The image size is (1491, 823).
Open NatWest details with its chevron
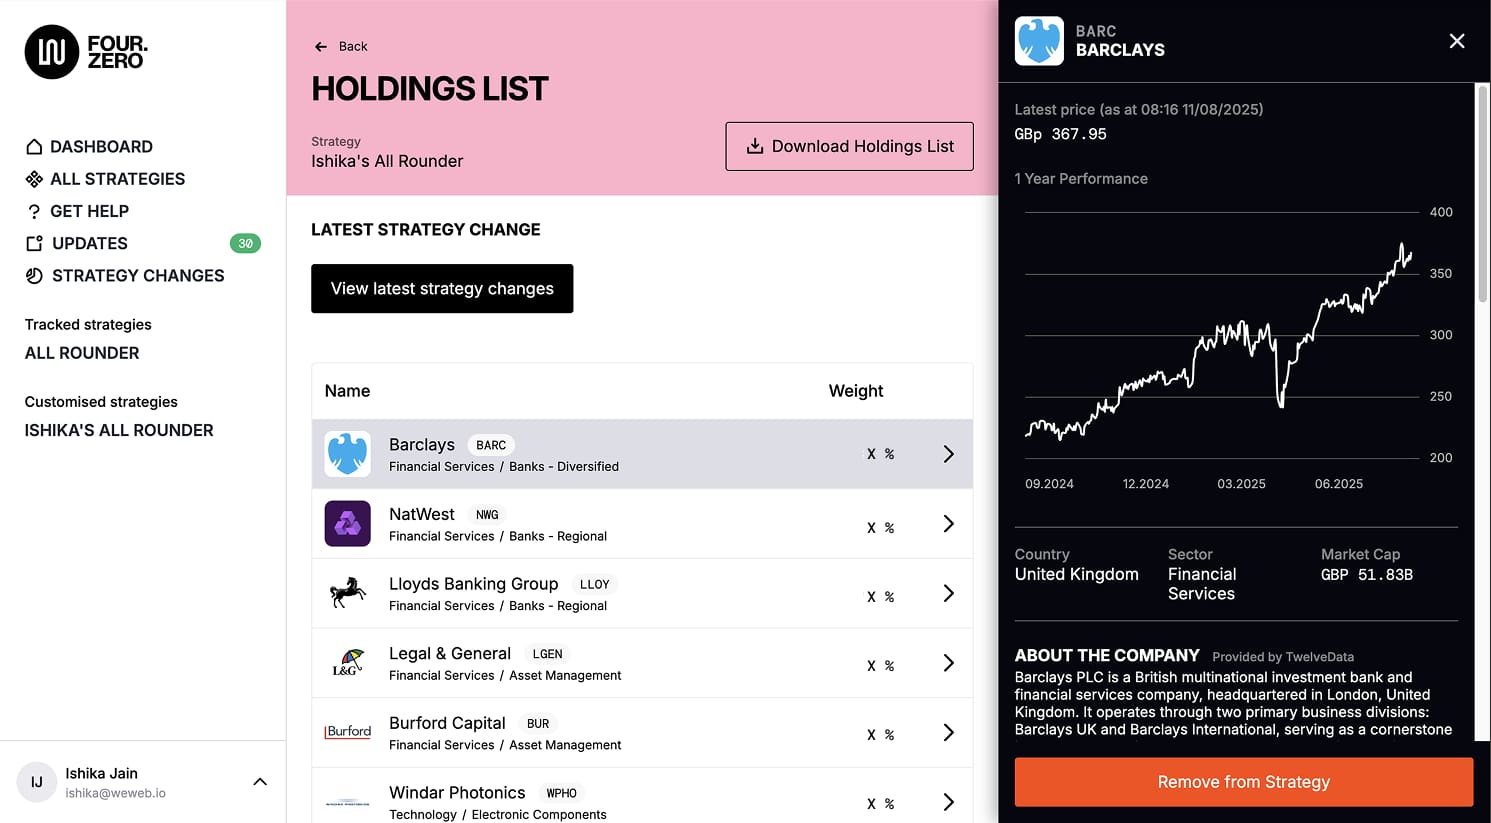click(x=948, y=524)
